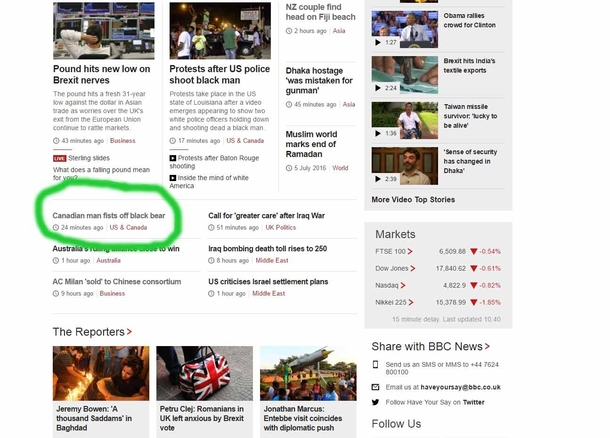Play the Brexit hits India's textile exports video

pos(405,75)
